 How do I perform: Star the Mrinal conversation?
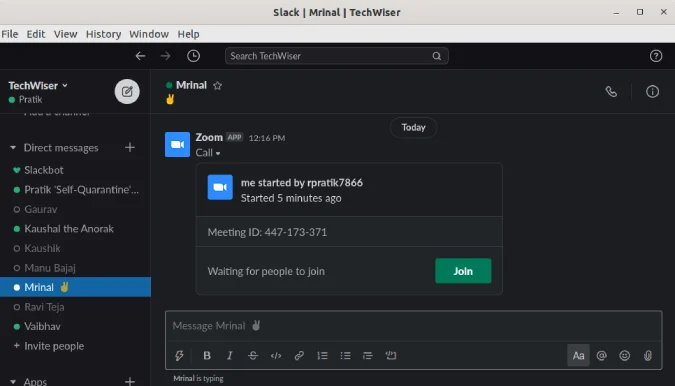[217, 86]
